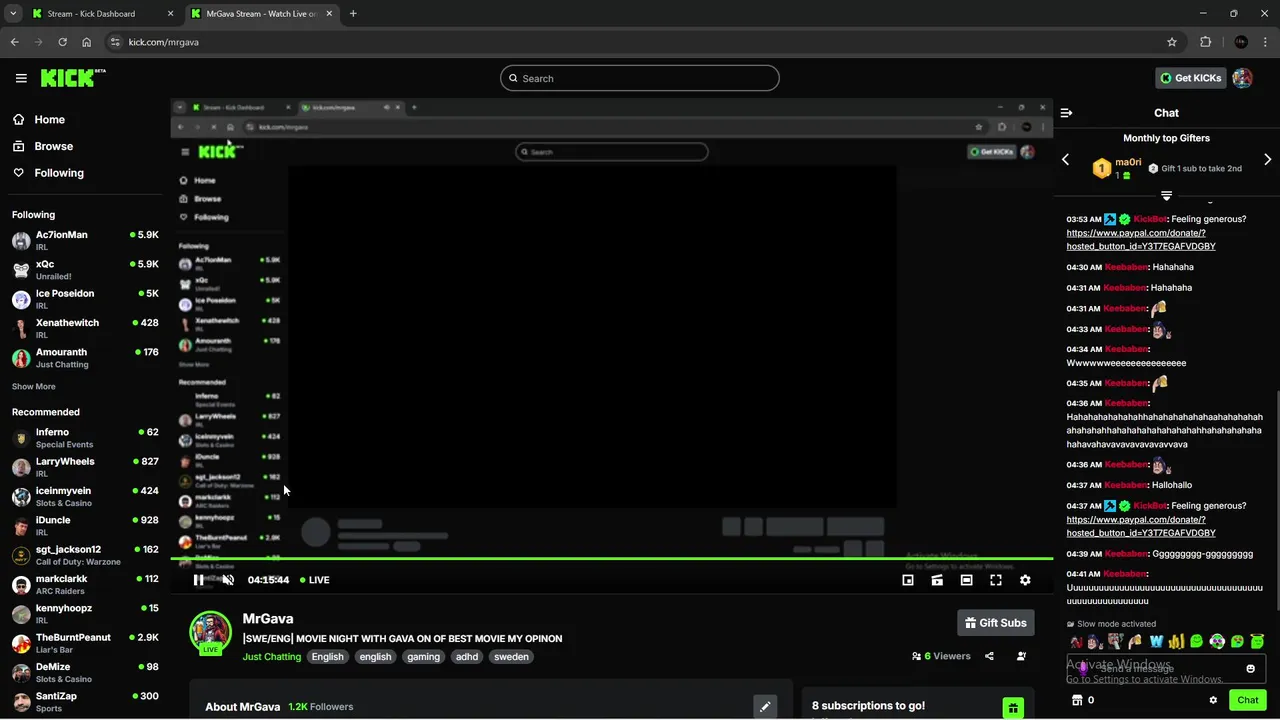Screen dimensions: 1280x720
Task: Open the Just Chatting category link
Action: point(272,657)
